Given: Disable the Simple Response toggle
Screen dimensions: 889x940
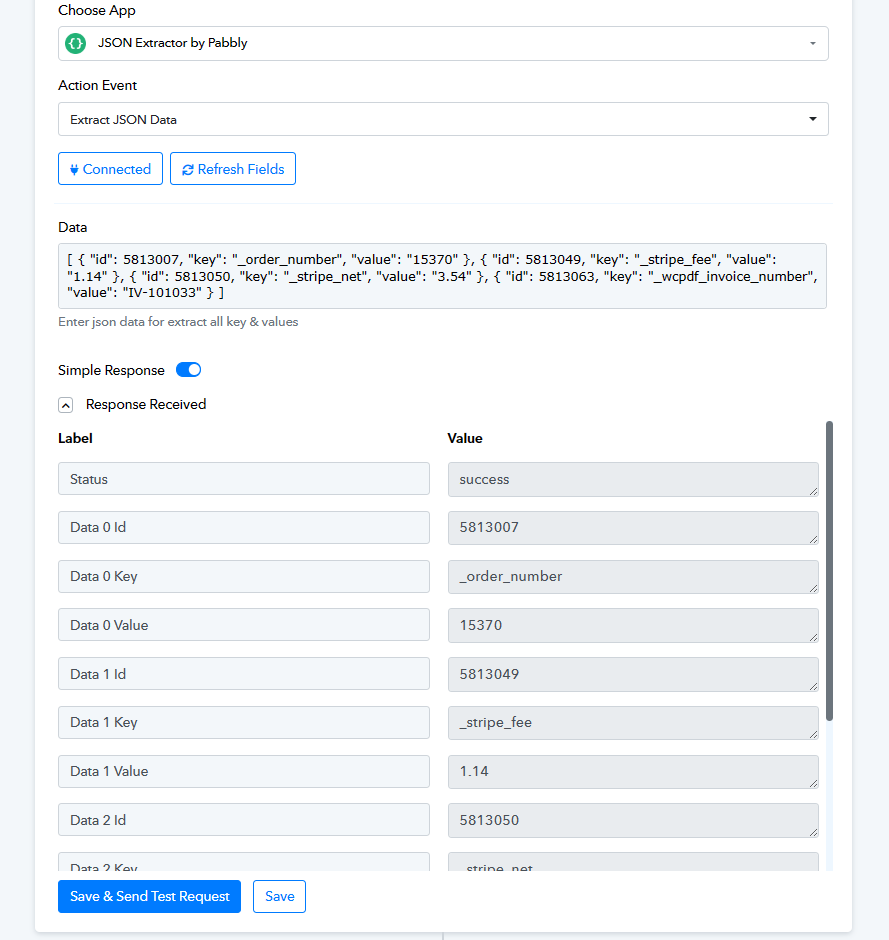Looking at the screenshot, I should tap(188, 370).
